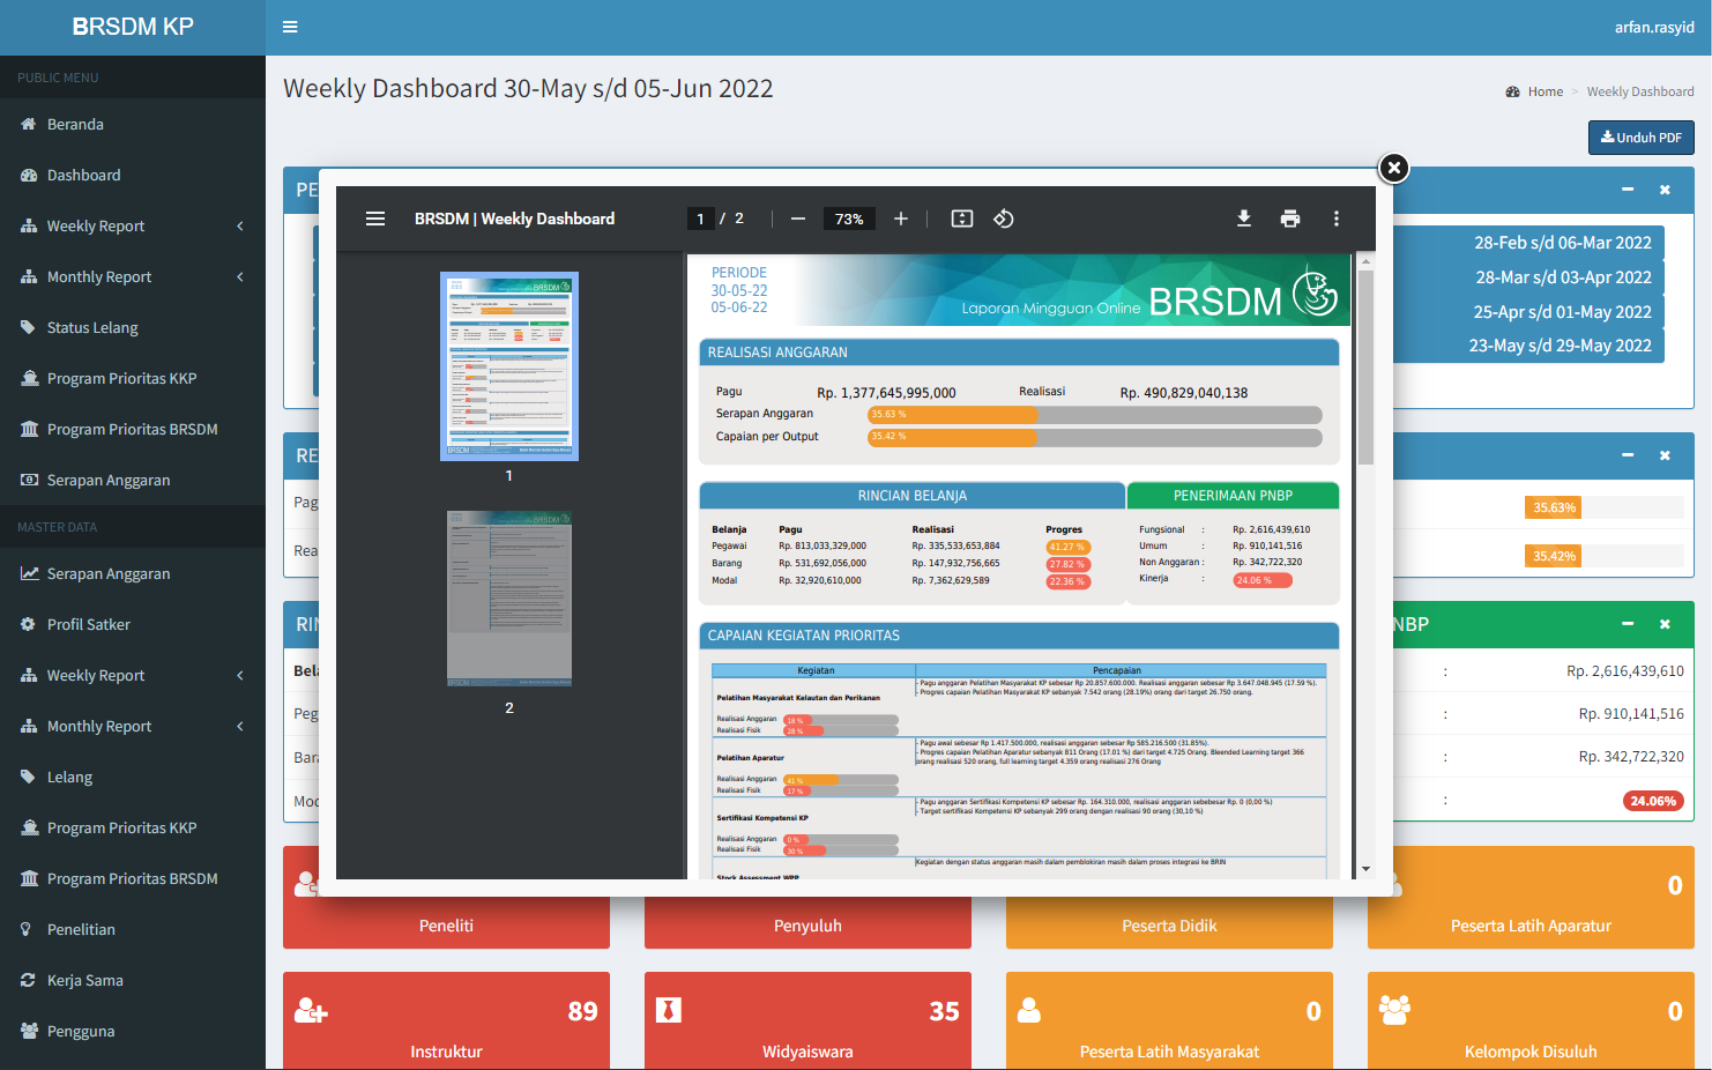The height and width of the screenshot is (1070, 1712).
Task: Toggle the main sidebar hamburger menu
Action: 290,27
